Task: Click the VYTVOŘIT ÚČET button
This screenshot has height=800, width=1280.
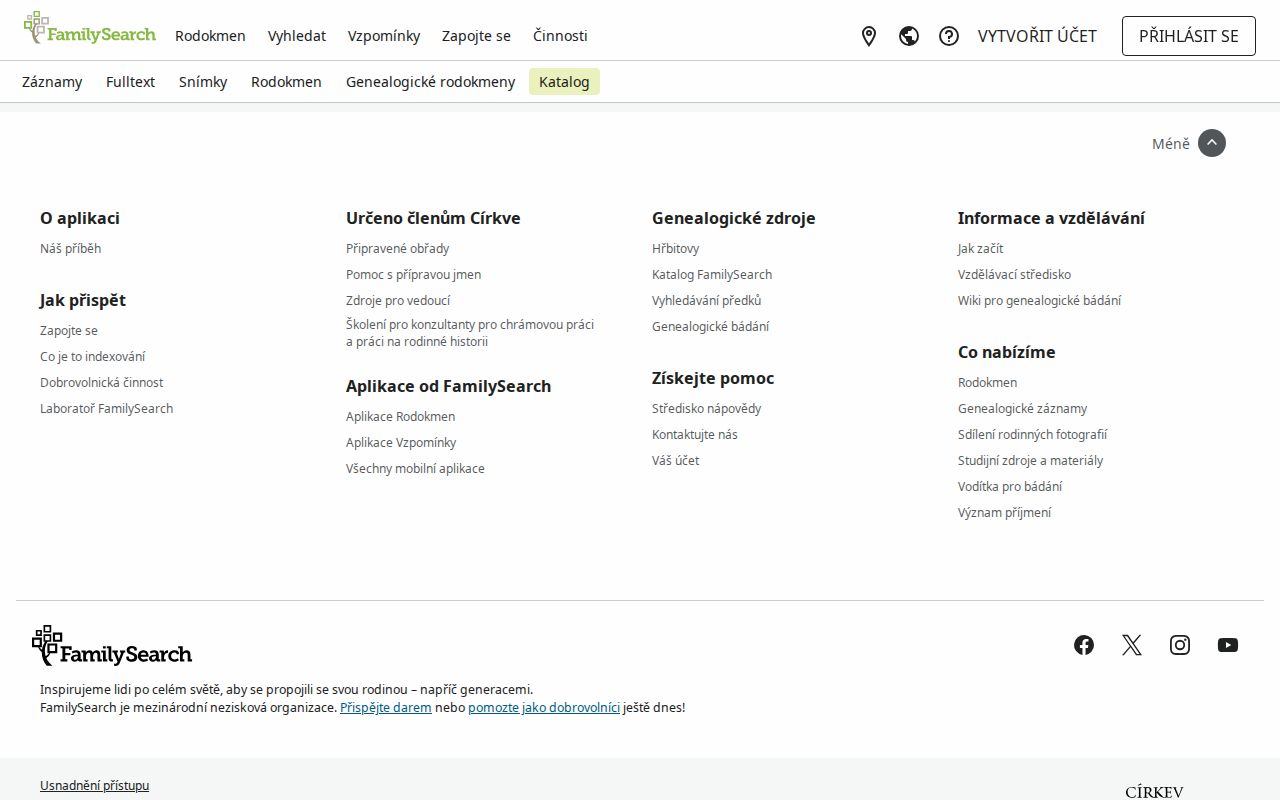Action: tap(1037, 36)
